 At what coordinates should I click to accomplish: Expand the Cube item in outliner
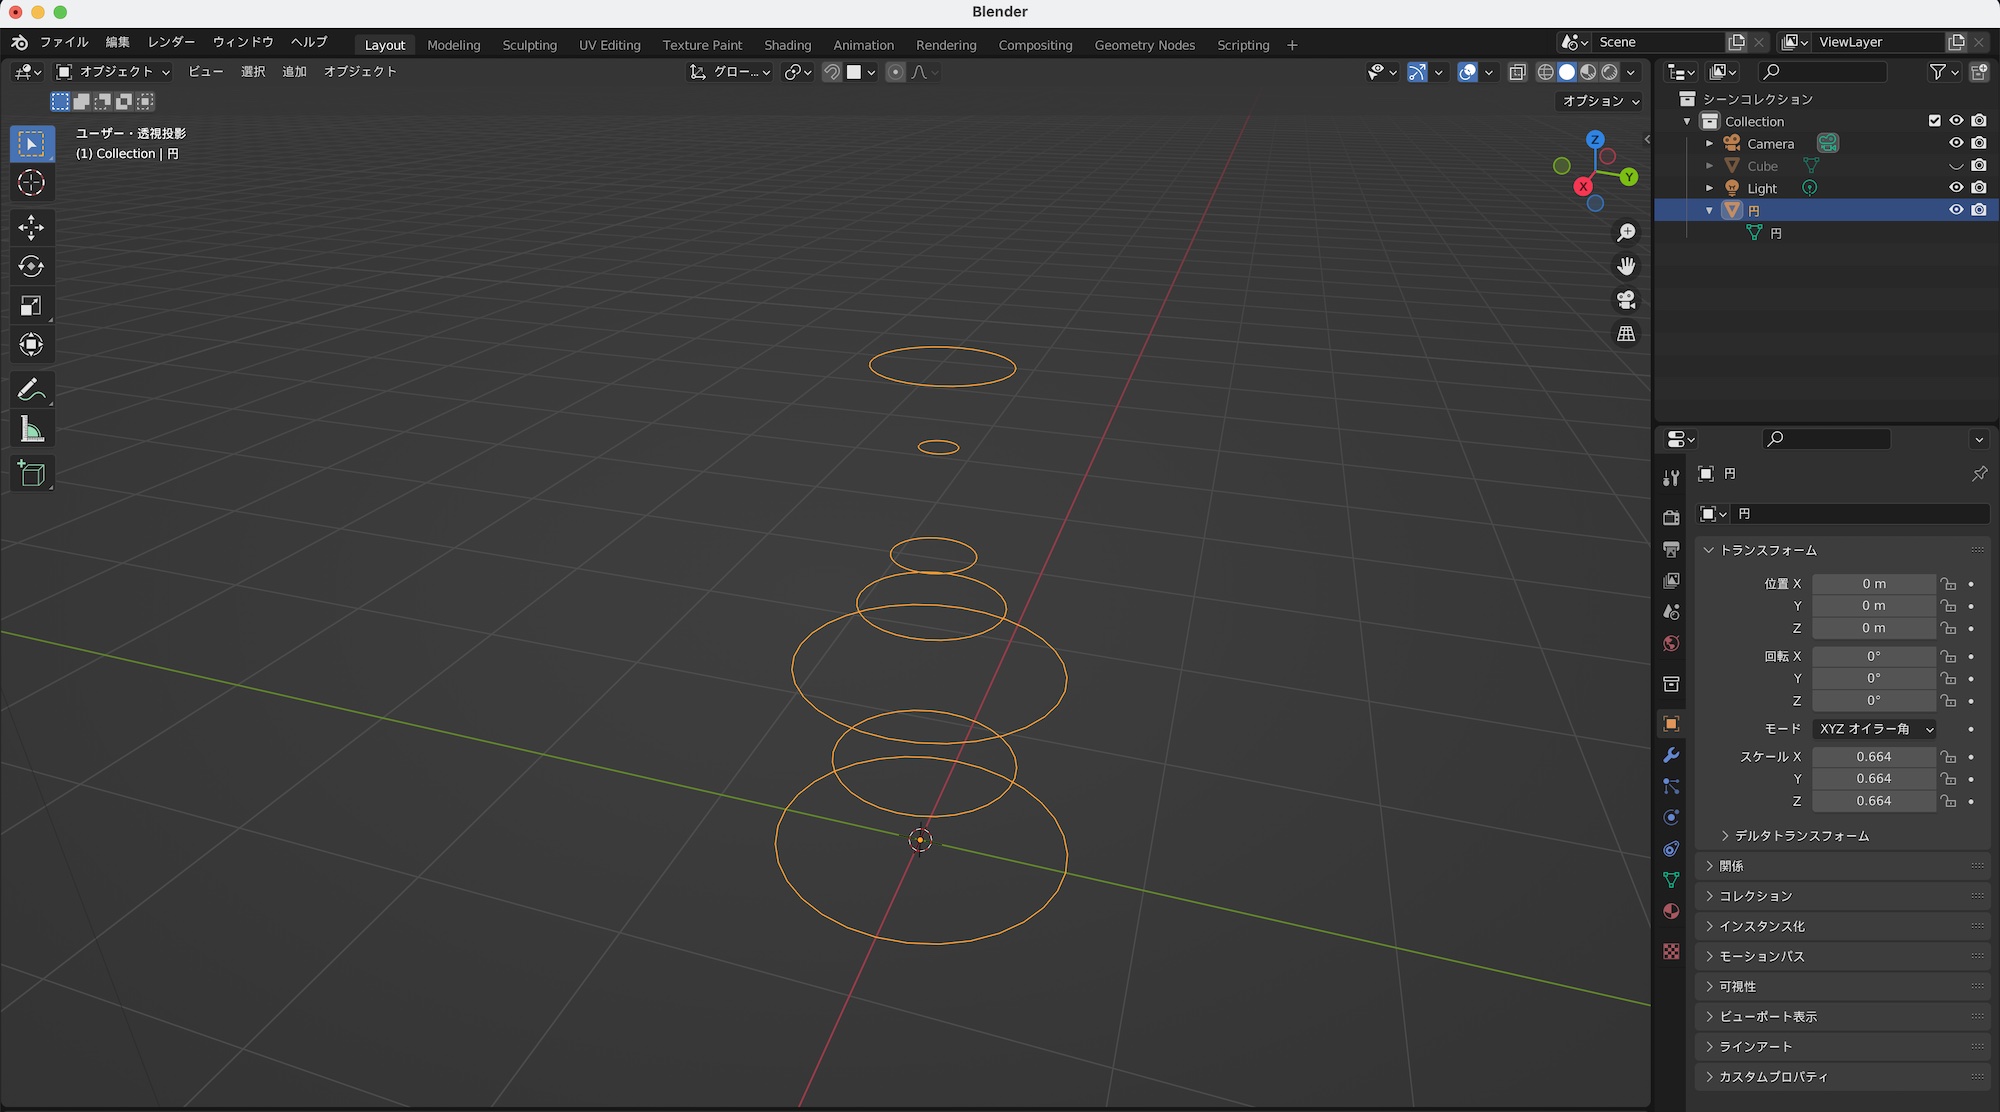pos(1709,166)
